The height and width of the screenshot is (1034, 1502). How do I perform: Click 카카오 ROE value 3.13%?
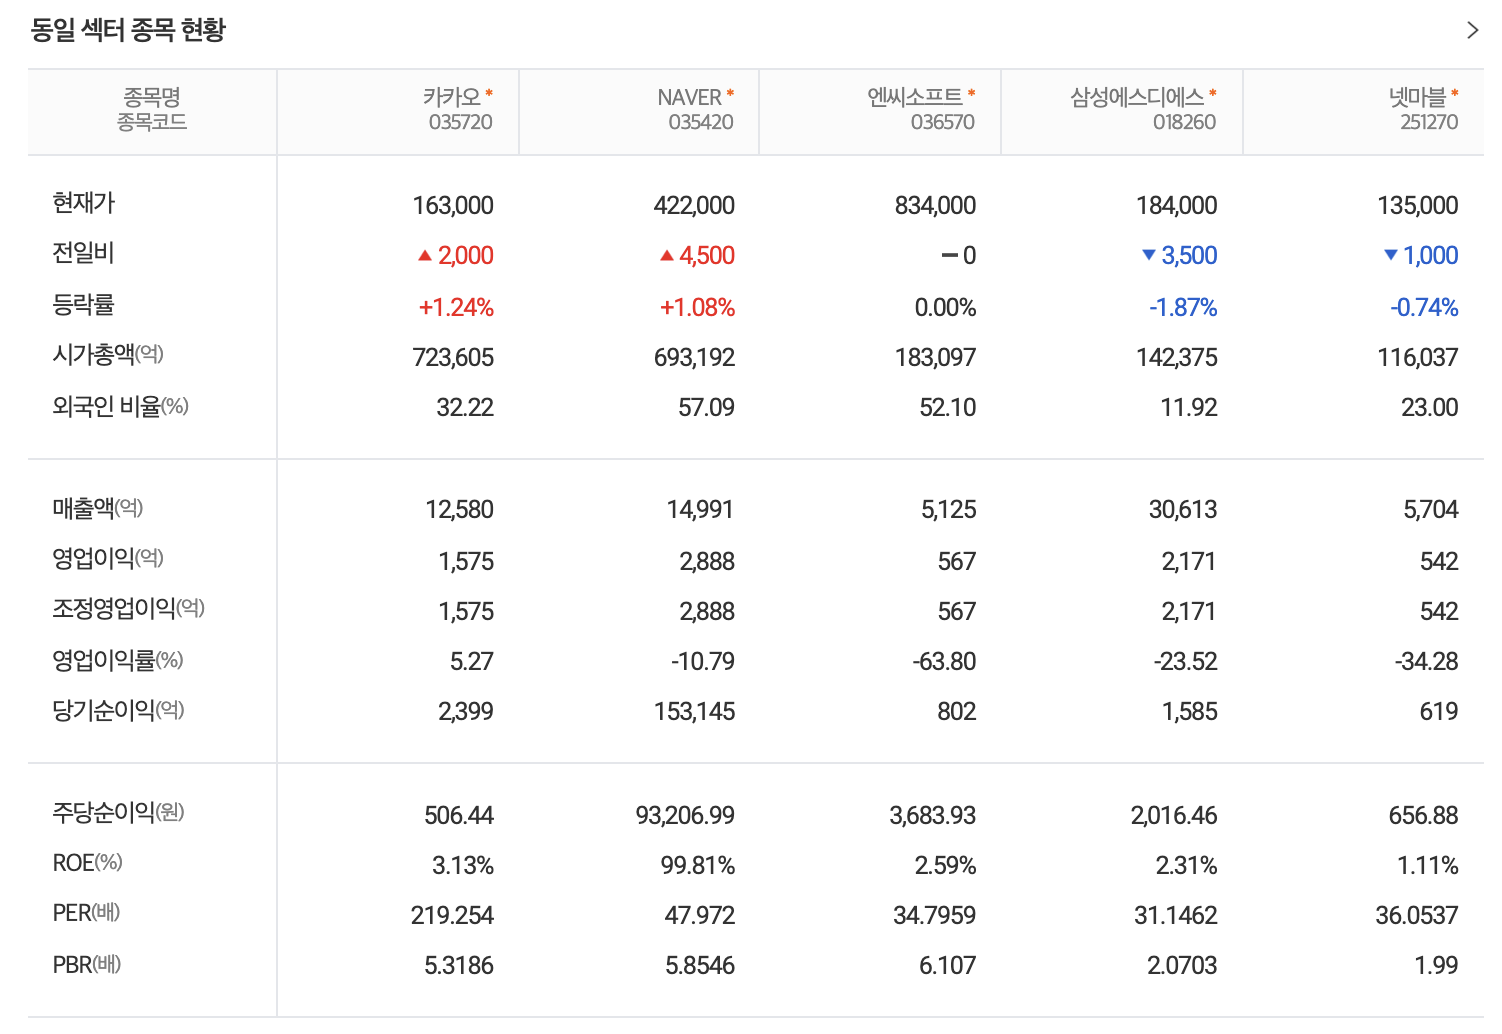[463, 865]
